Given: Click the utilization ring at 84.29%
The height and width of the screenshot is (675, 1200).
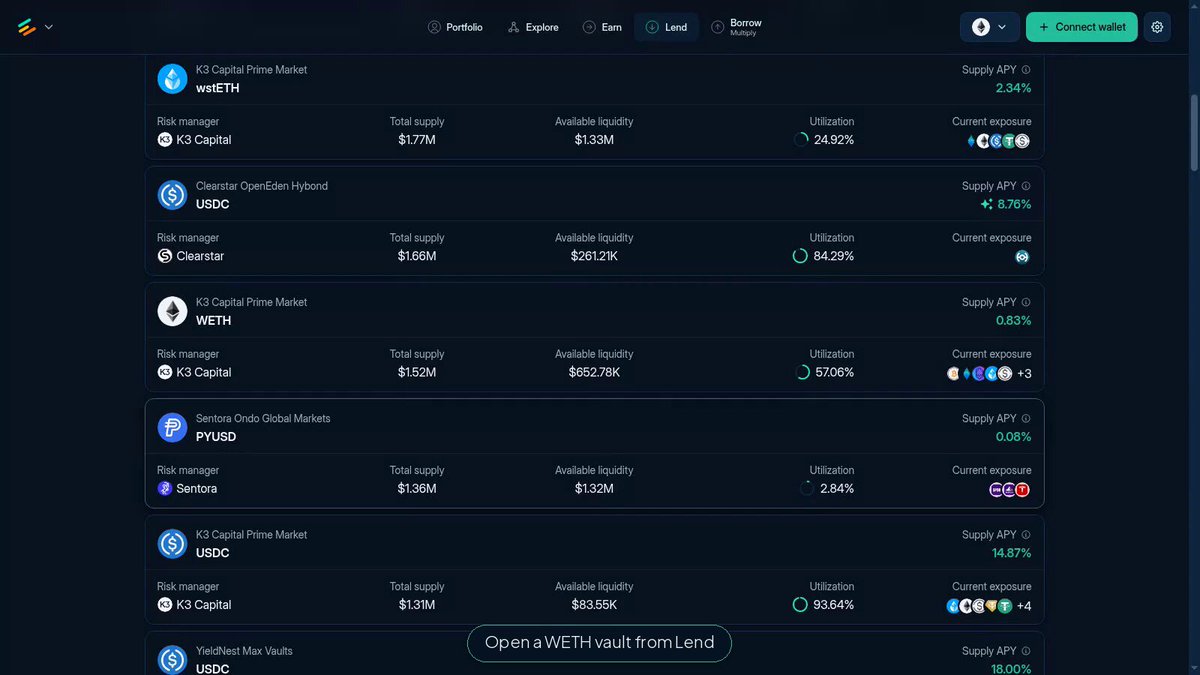Looking at the screenshot, I should click(800, 256).
